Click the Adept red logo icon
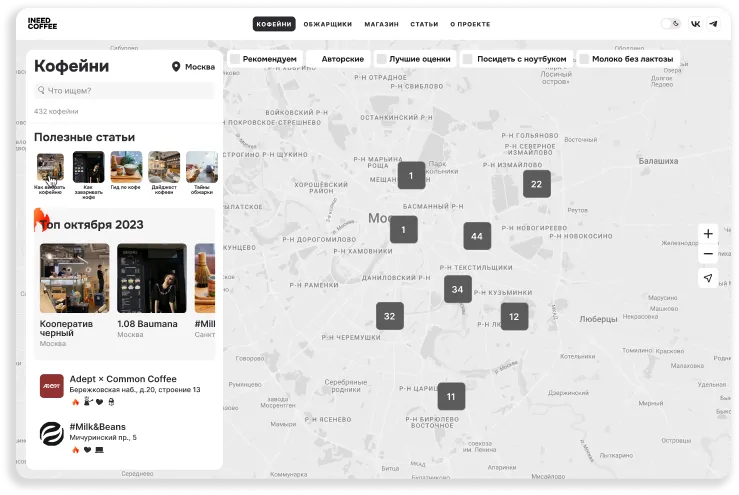 click(x=51, y=386)
